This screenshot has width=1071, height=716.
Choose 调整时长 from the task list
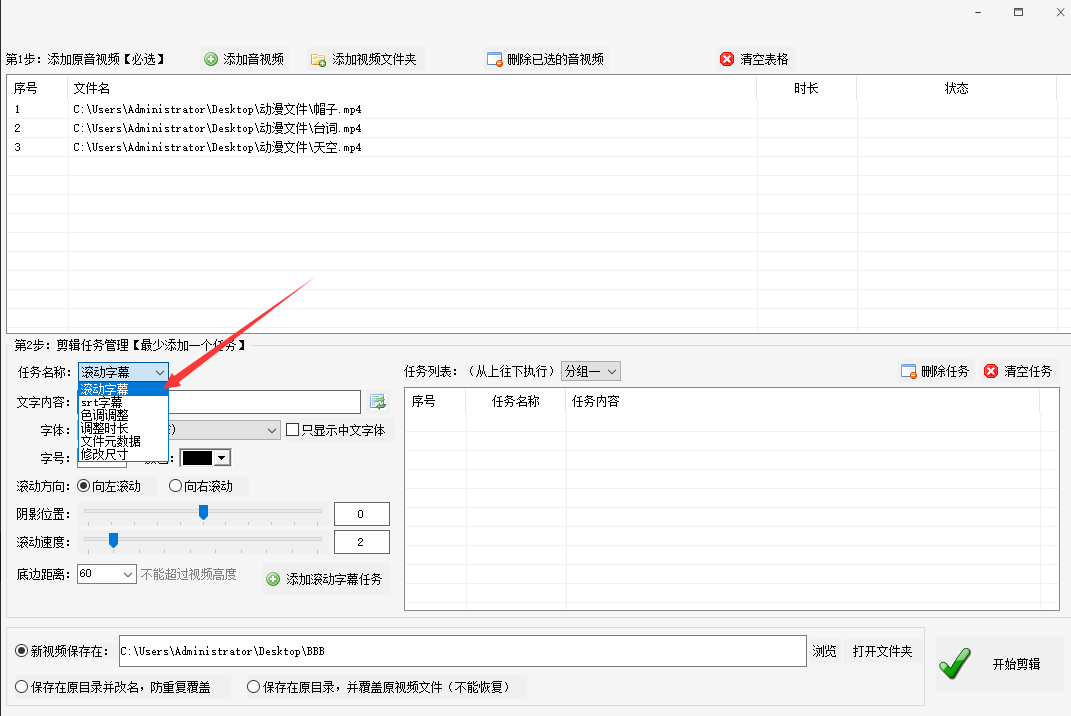[x=123, y=428]
